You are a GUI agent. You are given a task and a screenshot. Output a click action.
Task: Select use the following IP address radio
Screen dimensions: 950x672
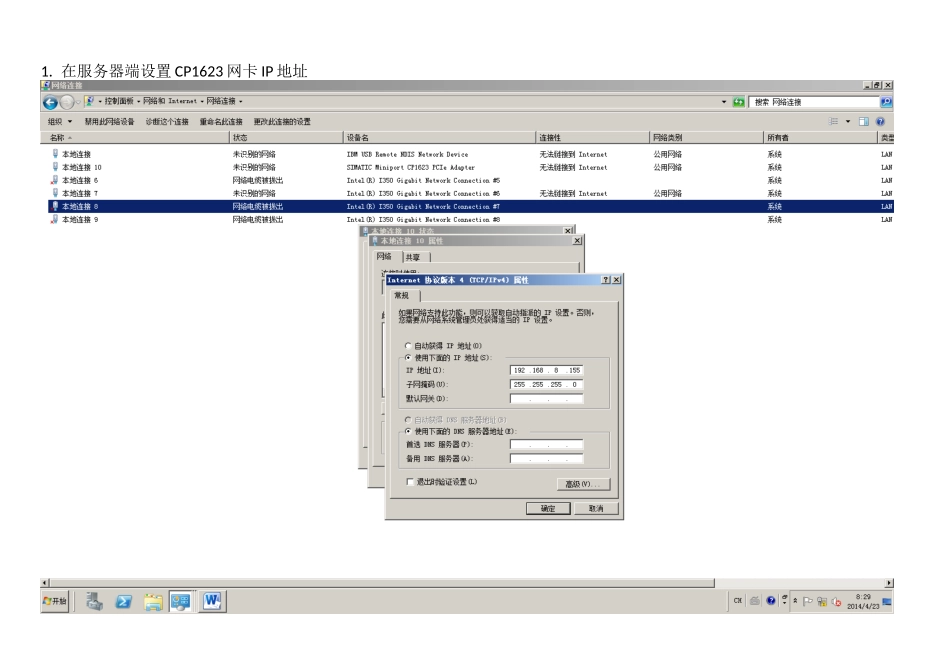[x=408, y=358]
